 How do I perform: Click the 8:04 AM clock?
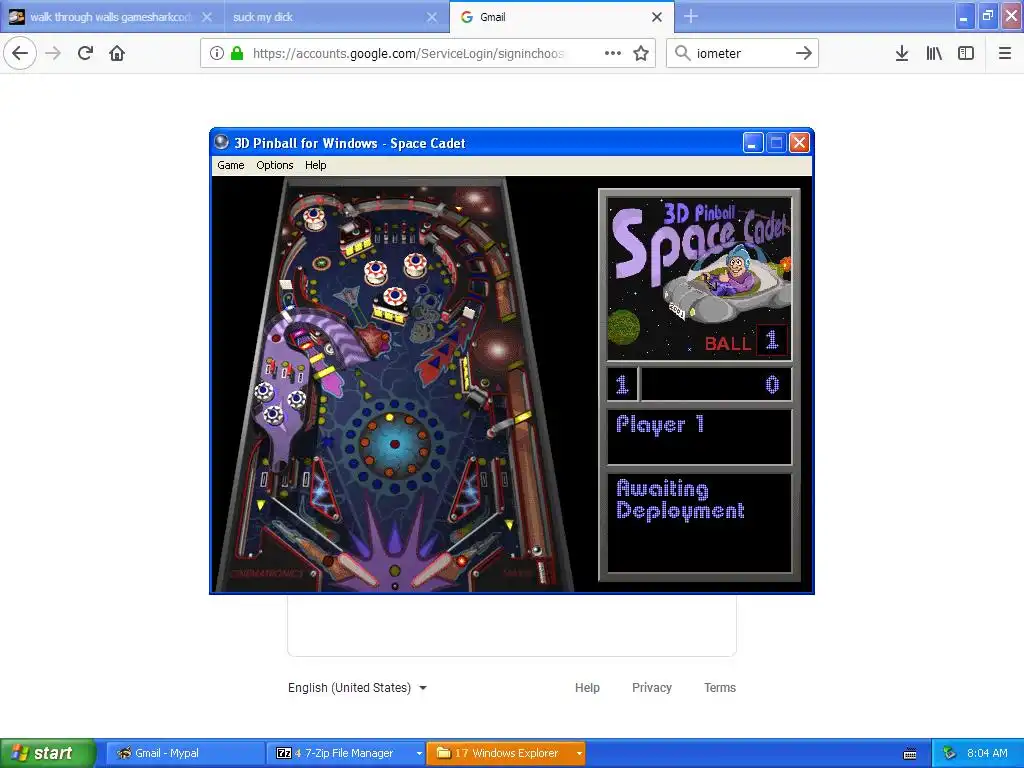pyautogui.click(x=987, y=753)
